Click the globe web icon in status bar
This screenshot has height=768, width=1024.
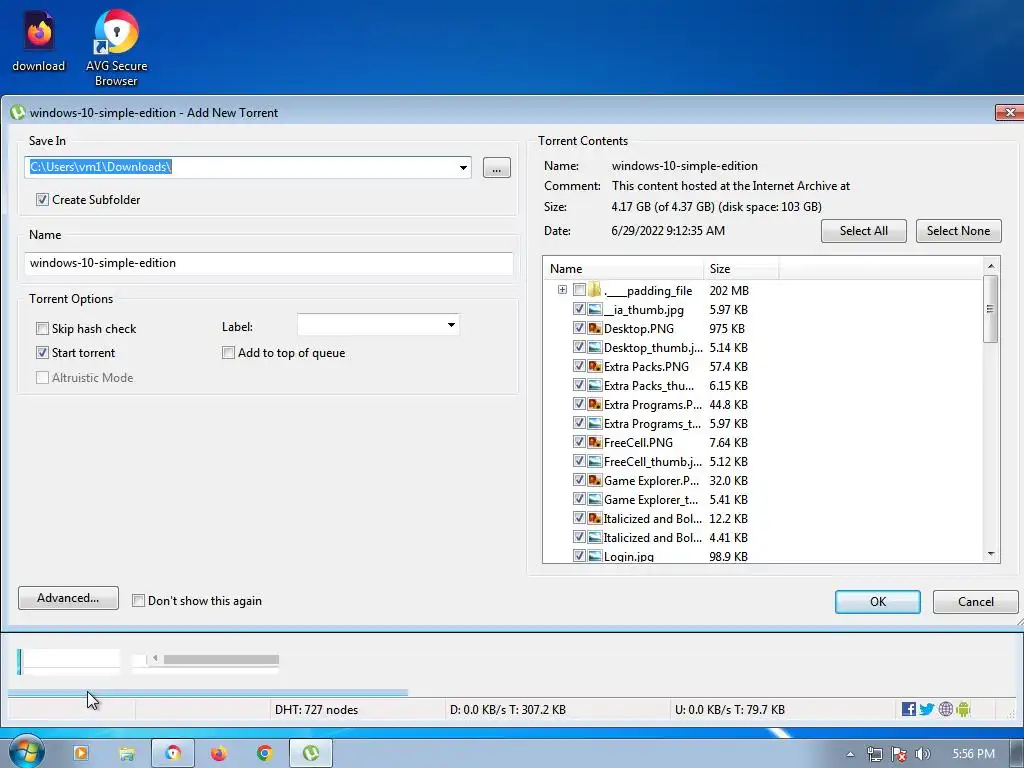tap(945, 709)
